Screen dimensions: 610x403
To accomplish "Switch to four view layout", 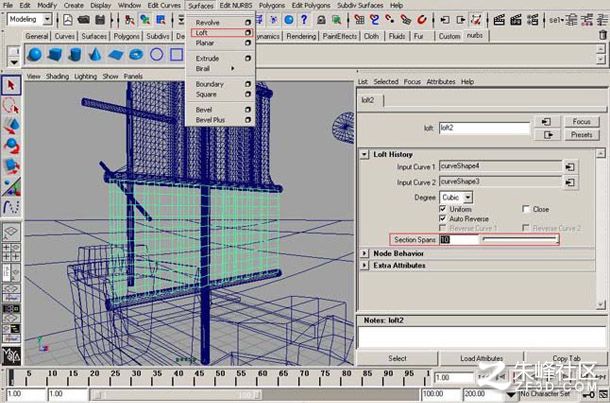I will [x=11, y=252].
